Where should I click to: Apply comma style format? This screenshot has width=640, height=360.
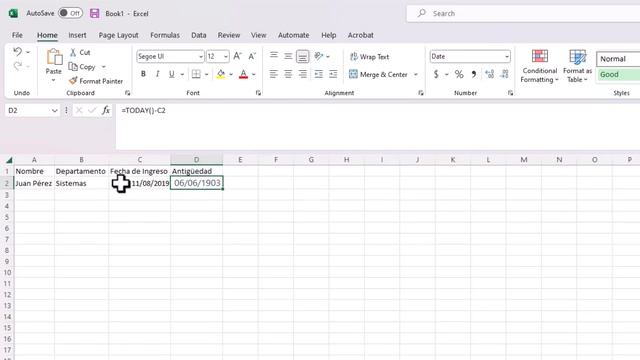coord(474,74)
